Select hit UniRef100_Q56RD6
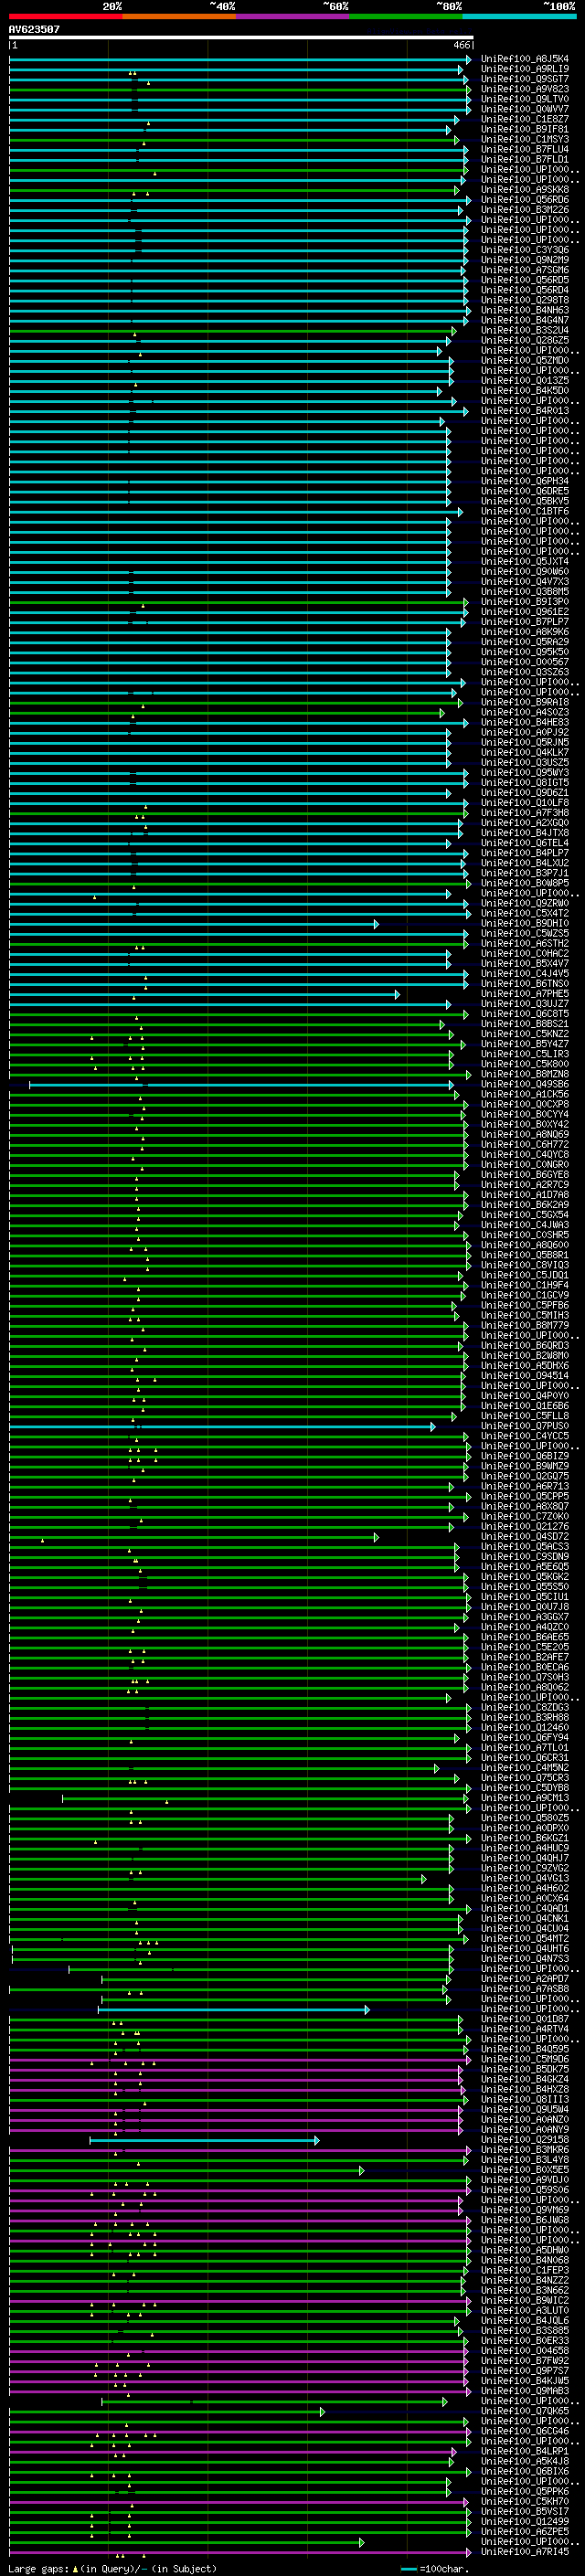 [525, 200]
